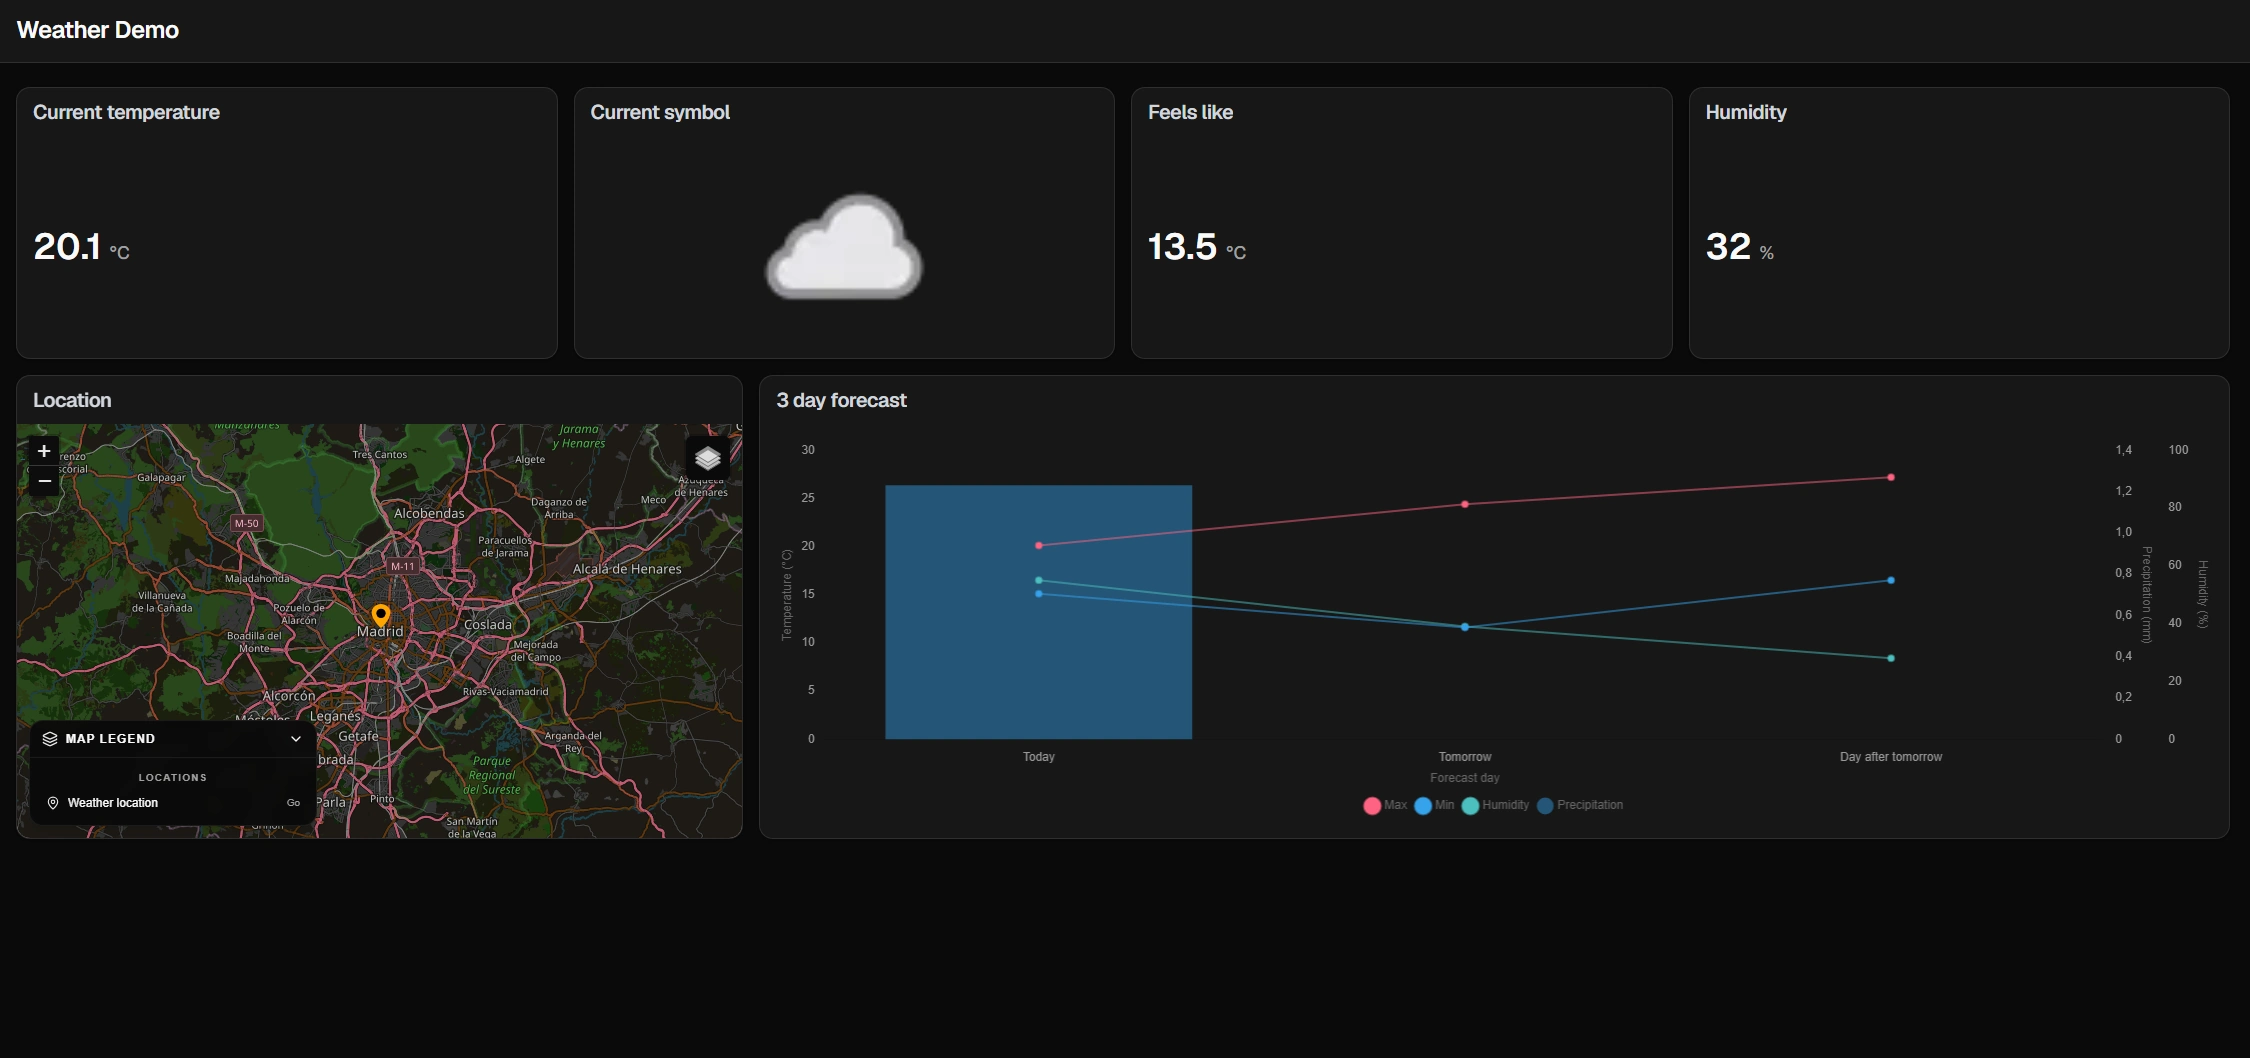
Task: Click the M-50 road badge on map
Action: click(246, 523)
